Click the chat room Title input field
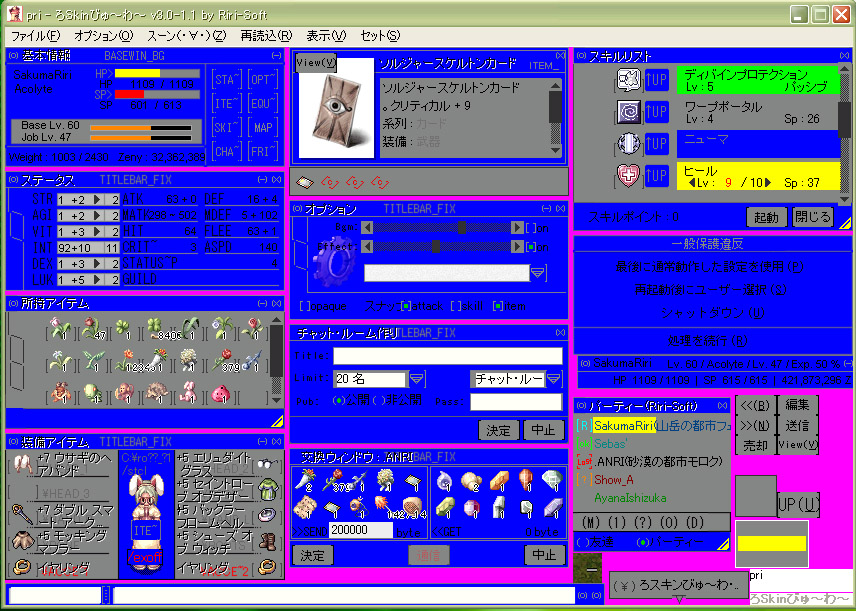 (448, 355)
